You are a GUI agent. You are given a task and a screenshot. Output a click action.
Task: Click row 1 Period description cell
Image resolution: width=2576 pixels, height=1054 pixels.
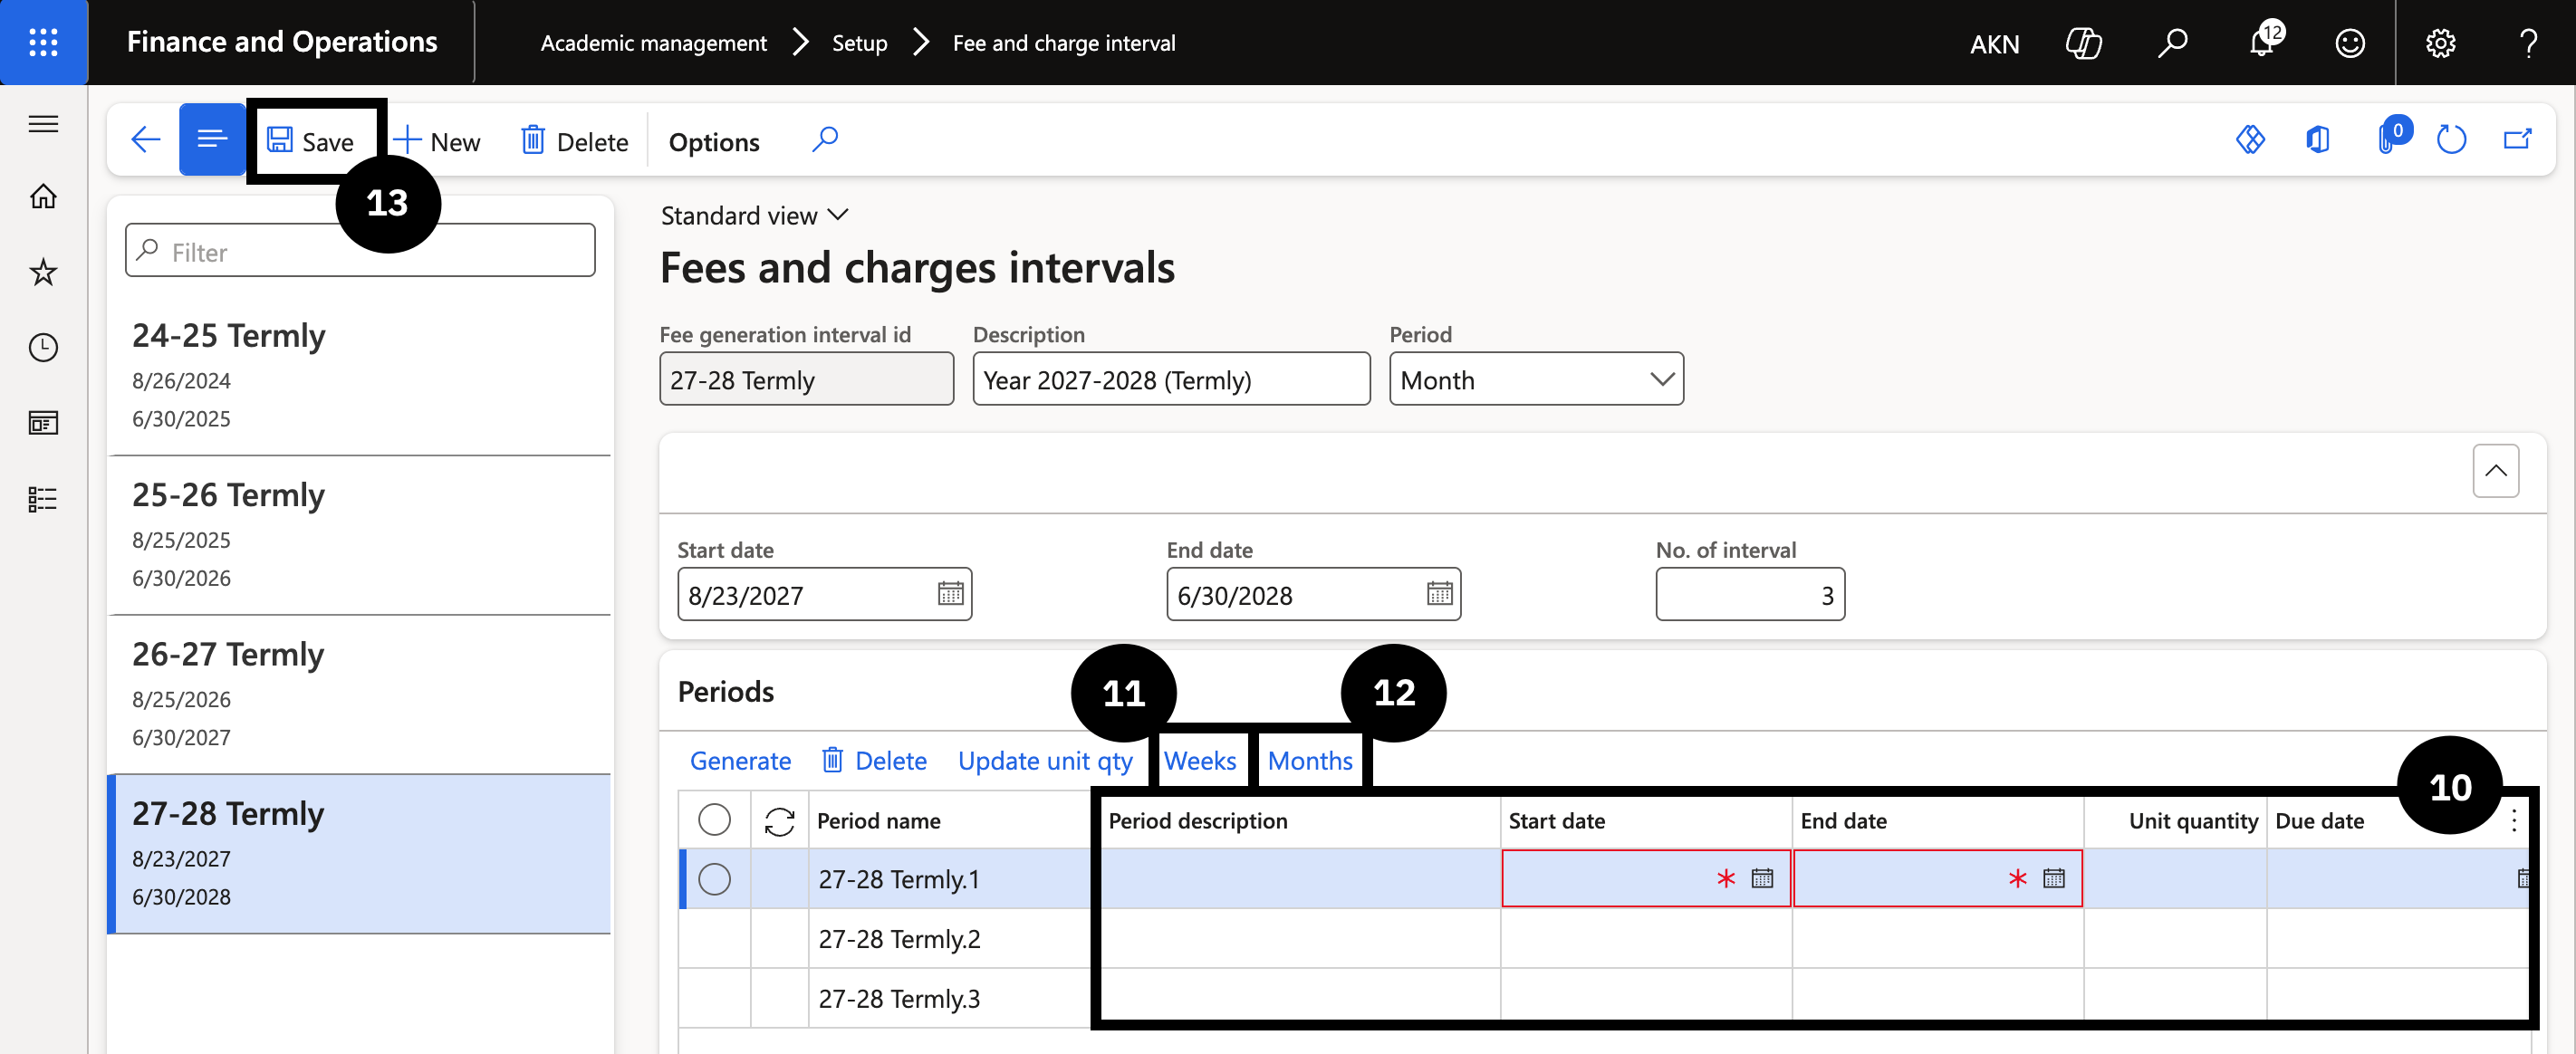coord(1300,879)
